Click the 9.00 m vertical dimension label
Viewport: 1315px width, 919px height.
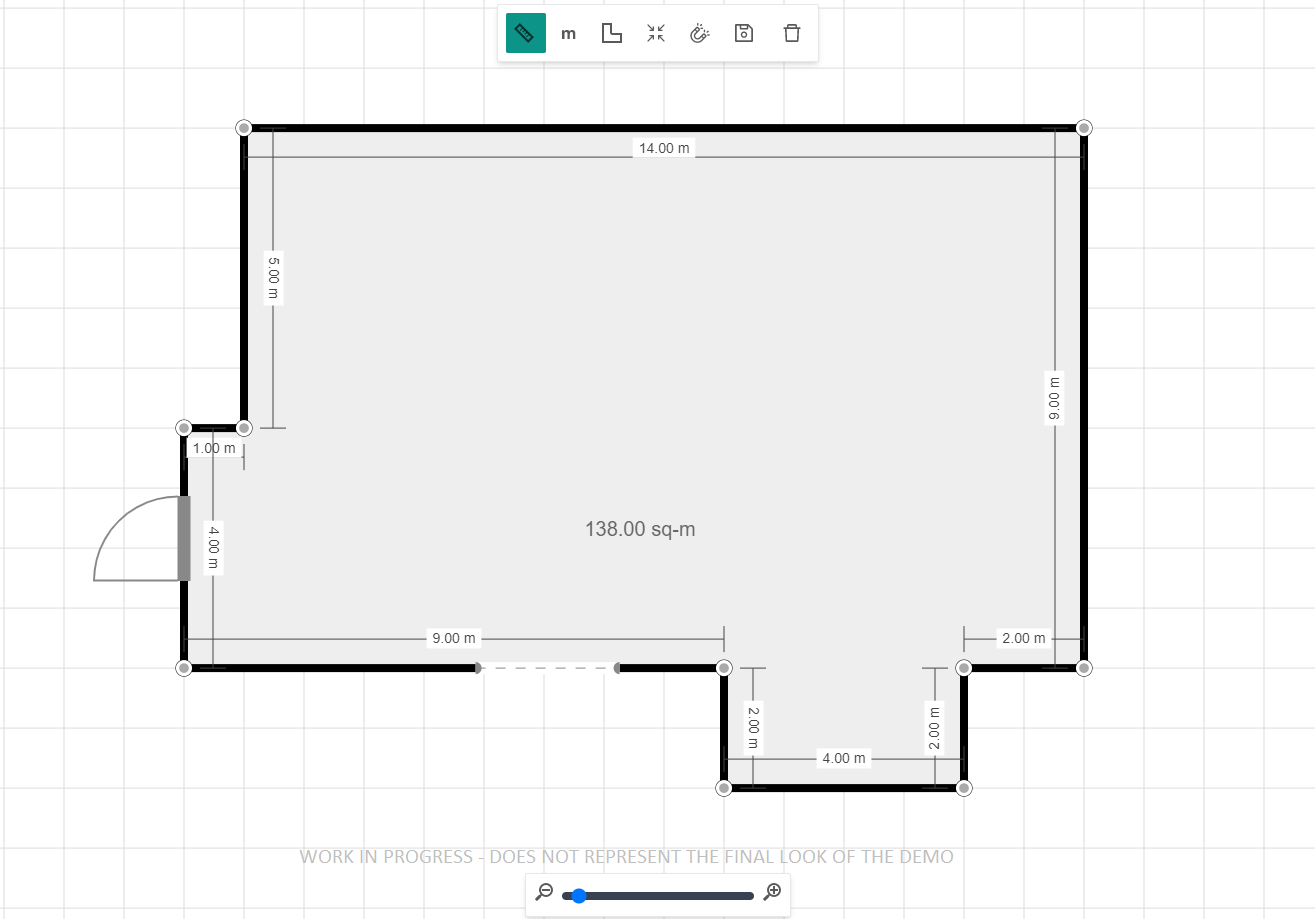pos(1054,397)
